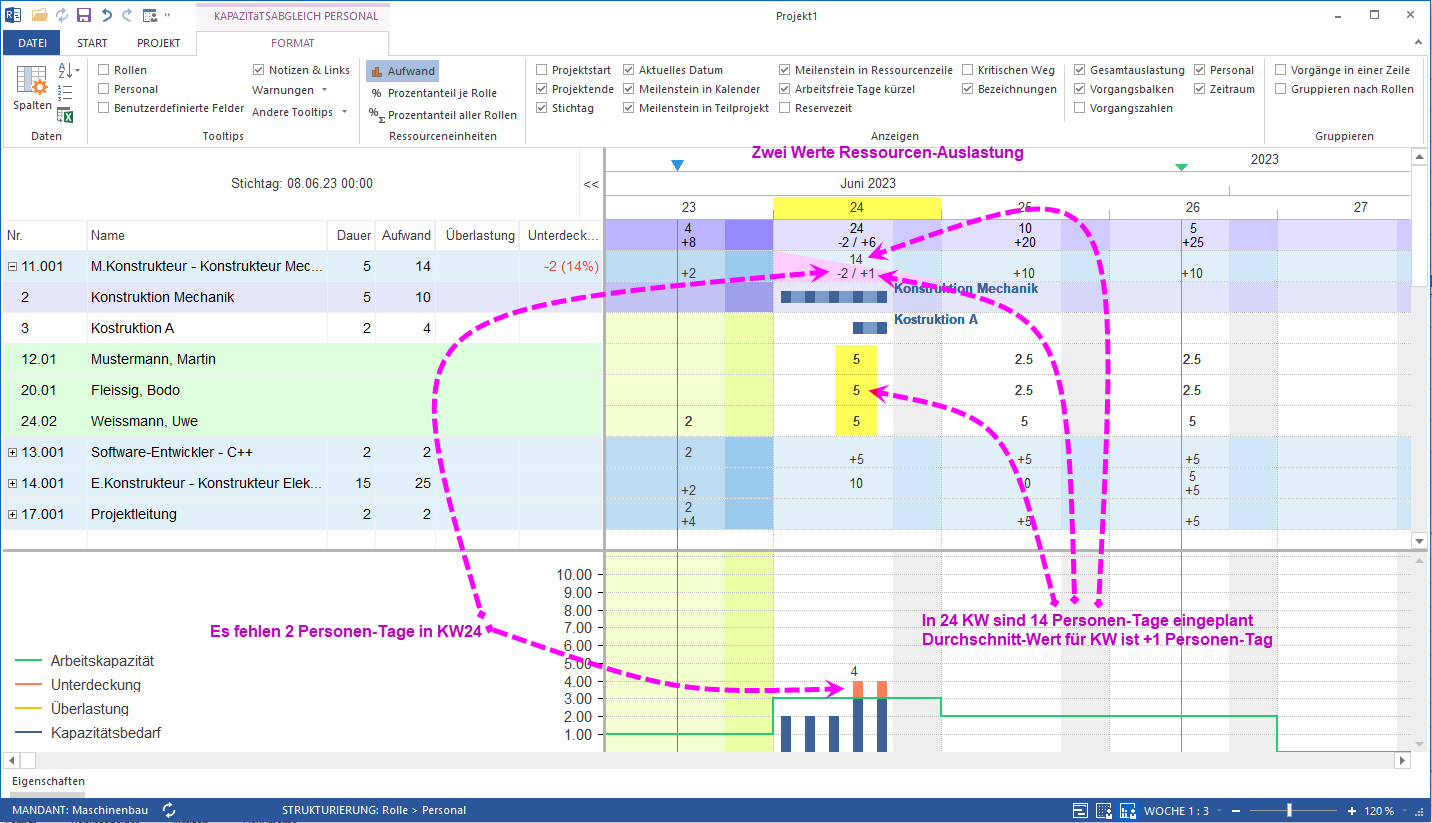Viewport: 1432px width, 823px height.
Task: Open the Warnungen dropdown
Action: tap(290, 90)
